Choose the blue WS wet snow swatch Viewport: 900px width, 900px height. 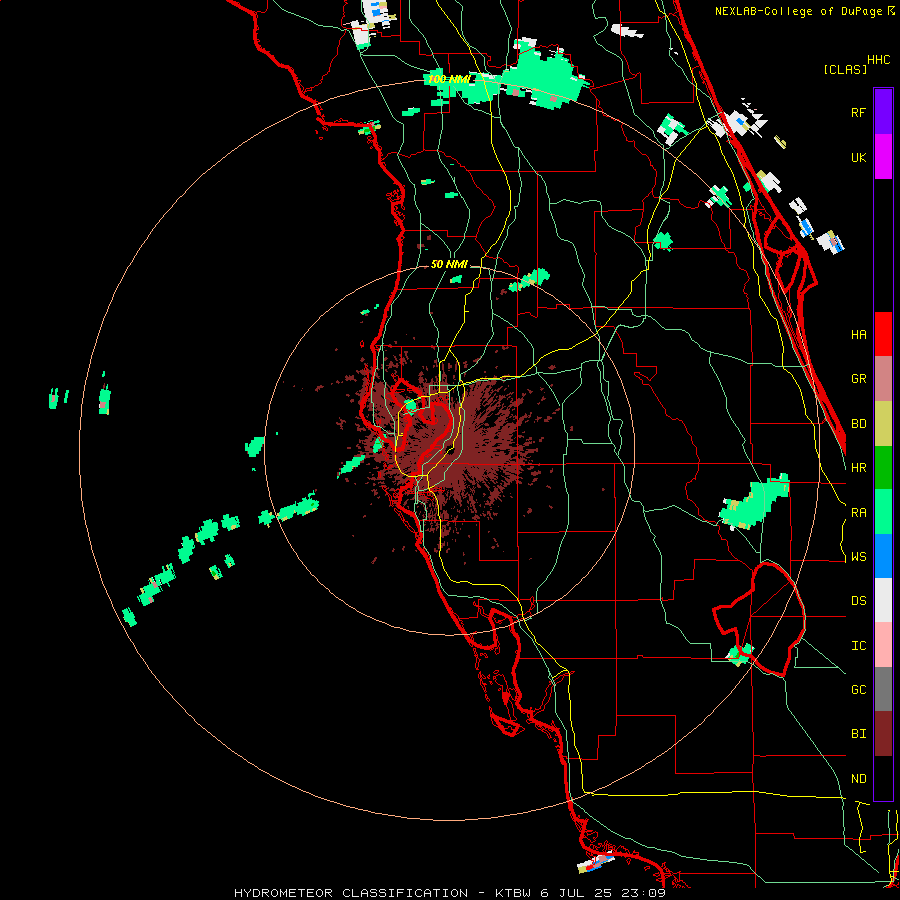point(883,556)
